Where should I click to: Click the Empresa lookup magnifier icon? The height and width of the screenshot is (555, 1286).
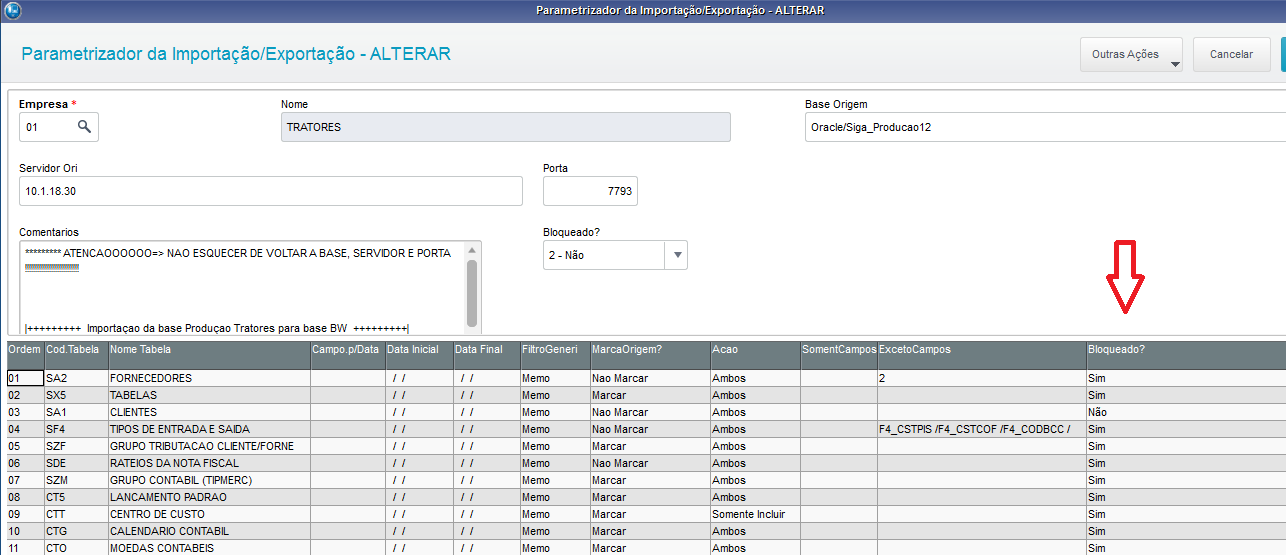pos(85,127)
